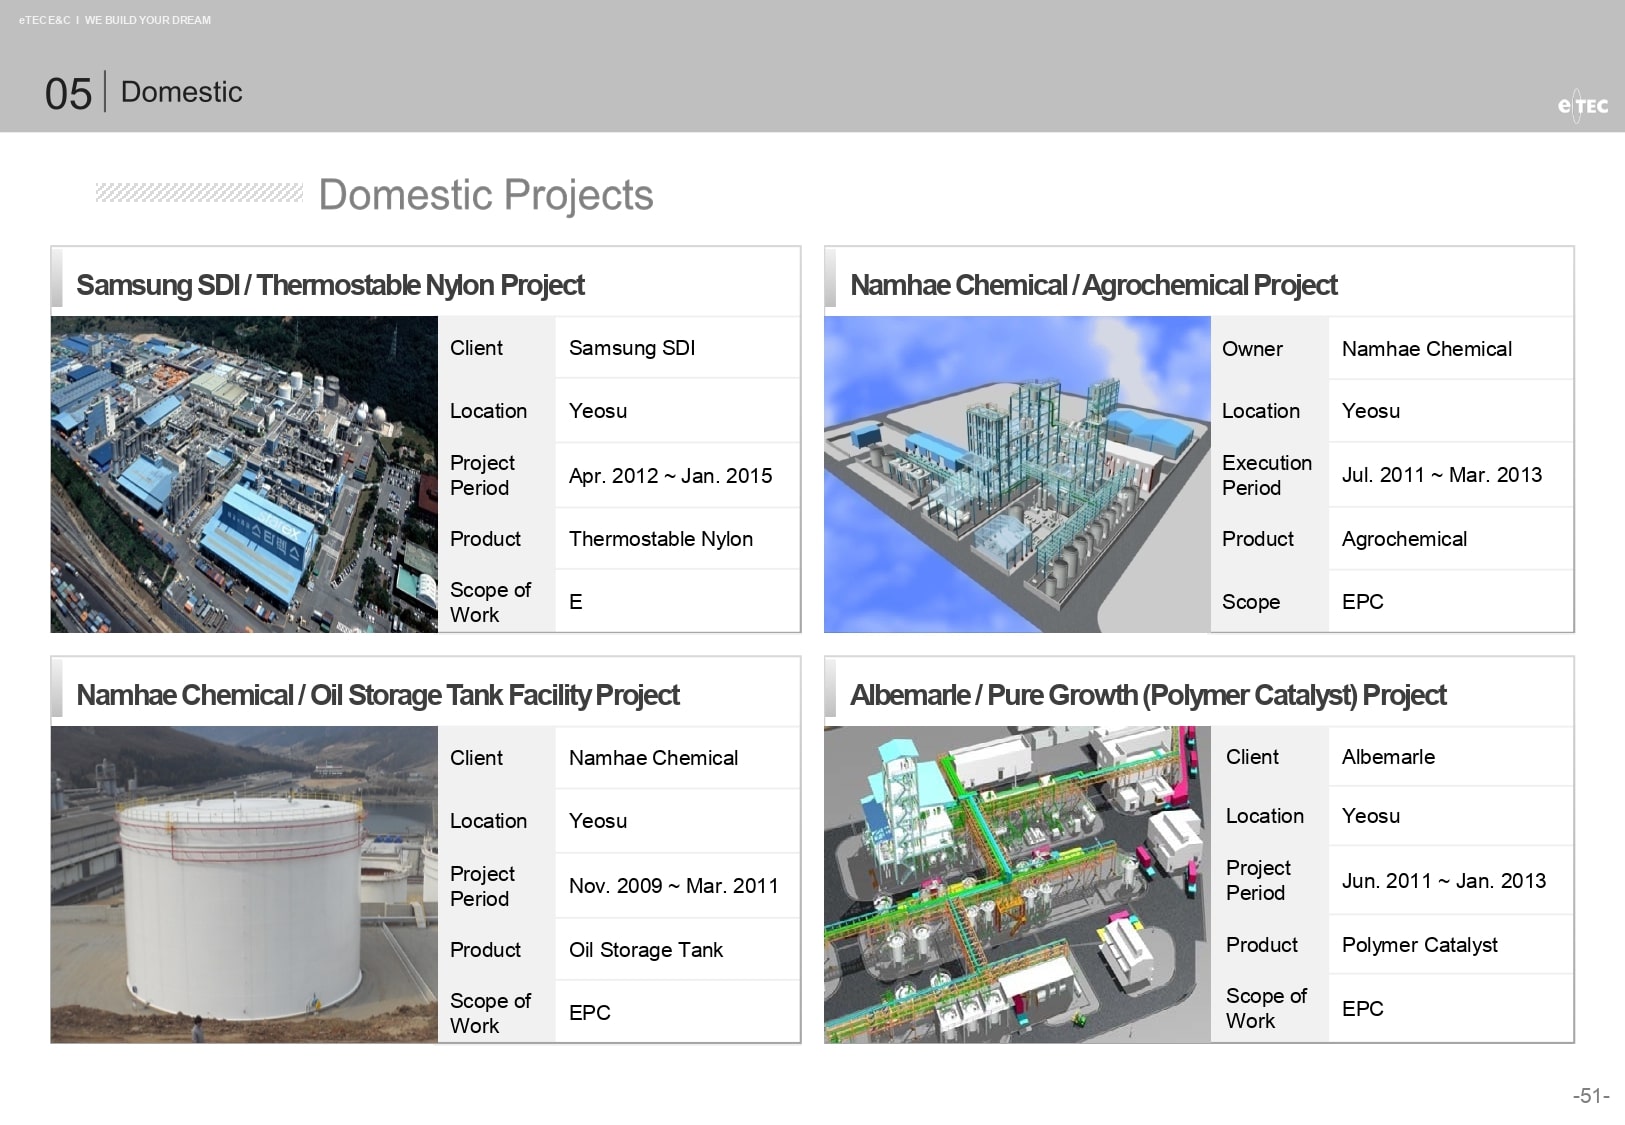The width and height of the screenshot is (1625, 1125).
Task: Select 'Samsung SDI / Thermostable Nylon Project' title
Action: point(330,285)
